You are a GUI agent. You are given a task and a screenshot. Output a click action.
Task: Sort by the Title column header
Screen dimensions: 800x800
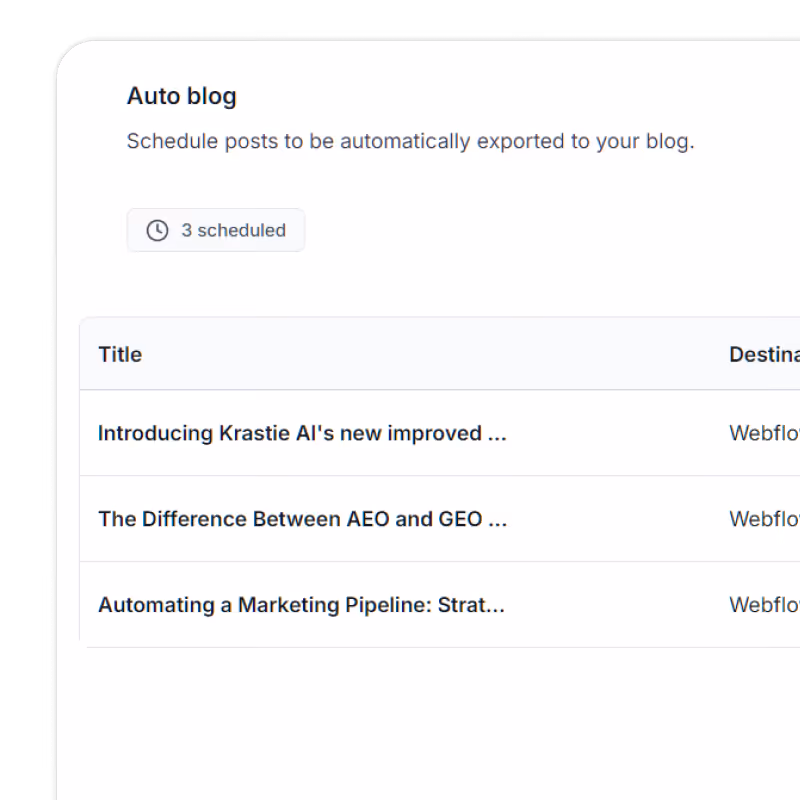[120, 354]
